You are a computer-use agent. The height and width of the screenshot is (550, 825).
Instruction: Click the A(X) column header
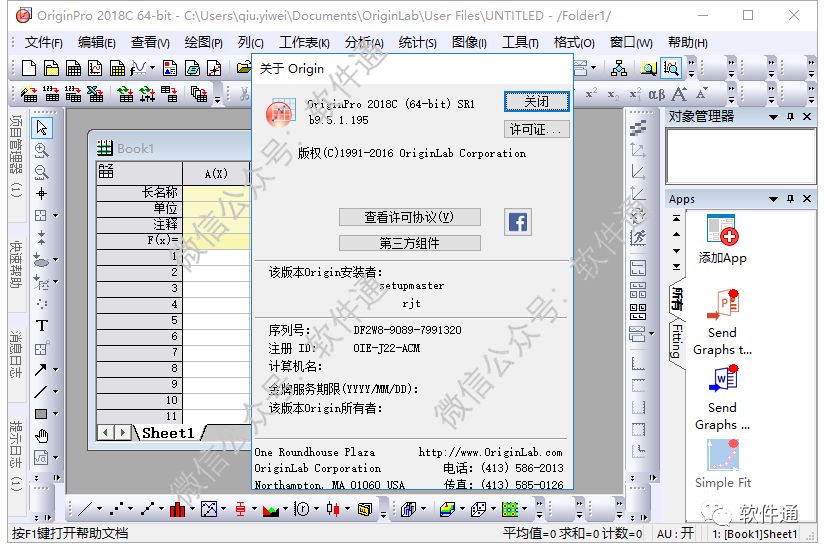216,174
